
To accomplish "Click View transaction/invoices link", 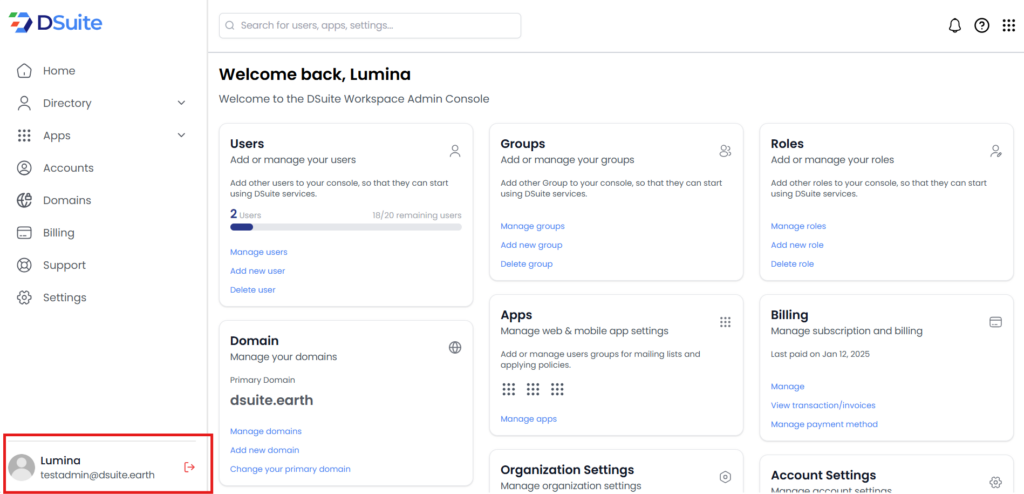I will tap(823, 405).
